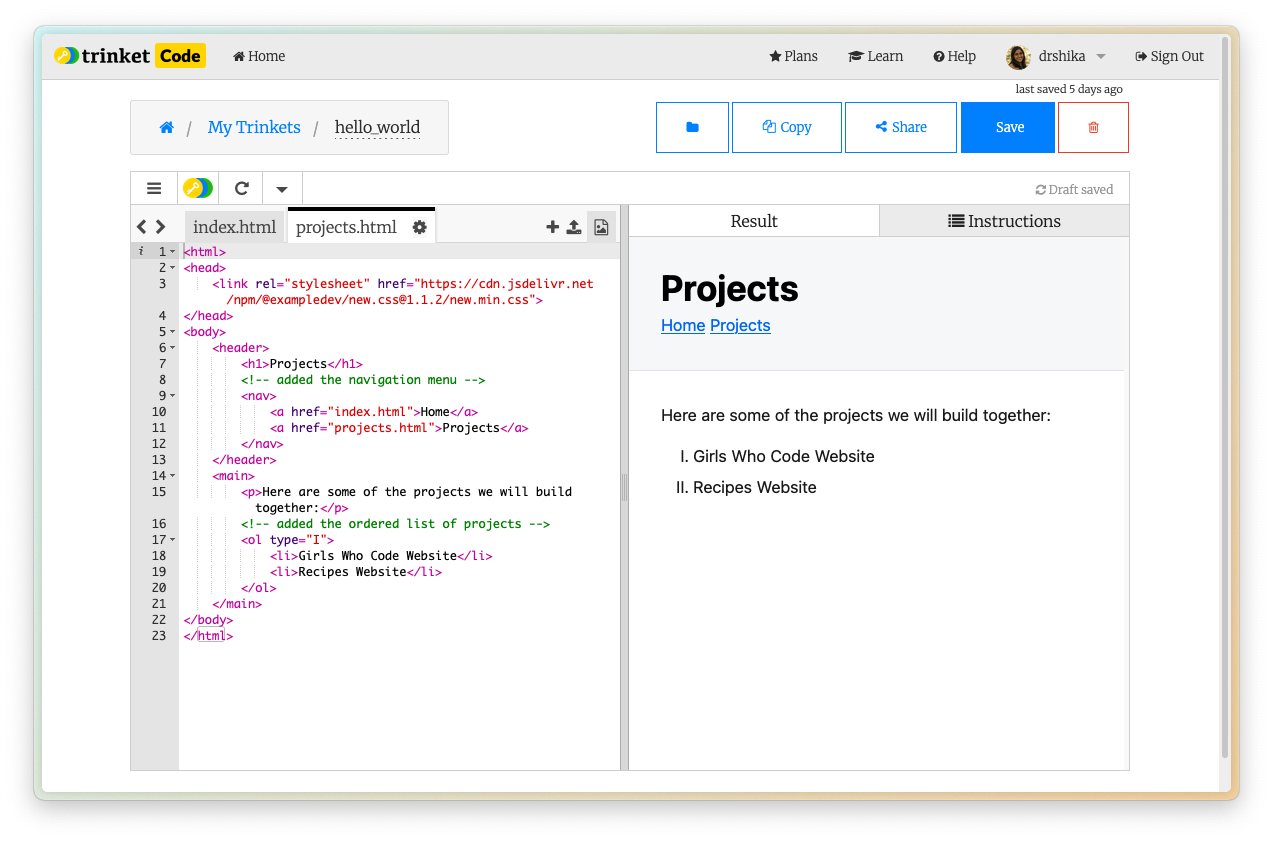
Task: Click the home icon in breadcrumb
Action: 167,127
